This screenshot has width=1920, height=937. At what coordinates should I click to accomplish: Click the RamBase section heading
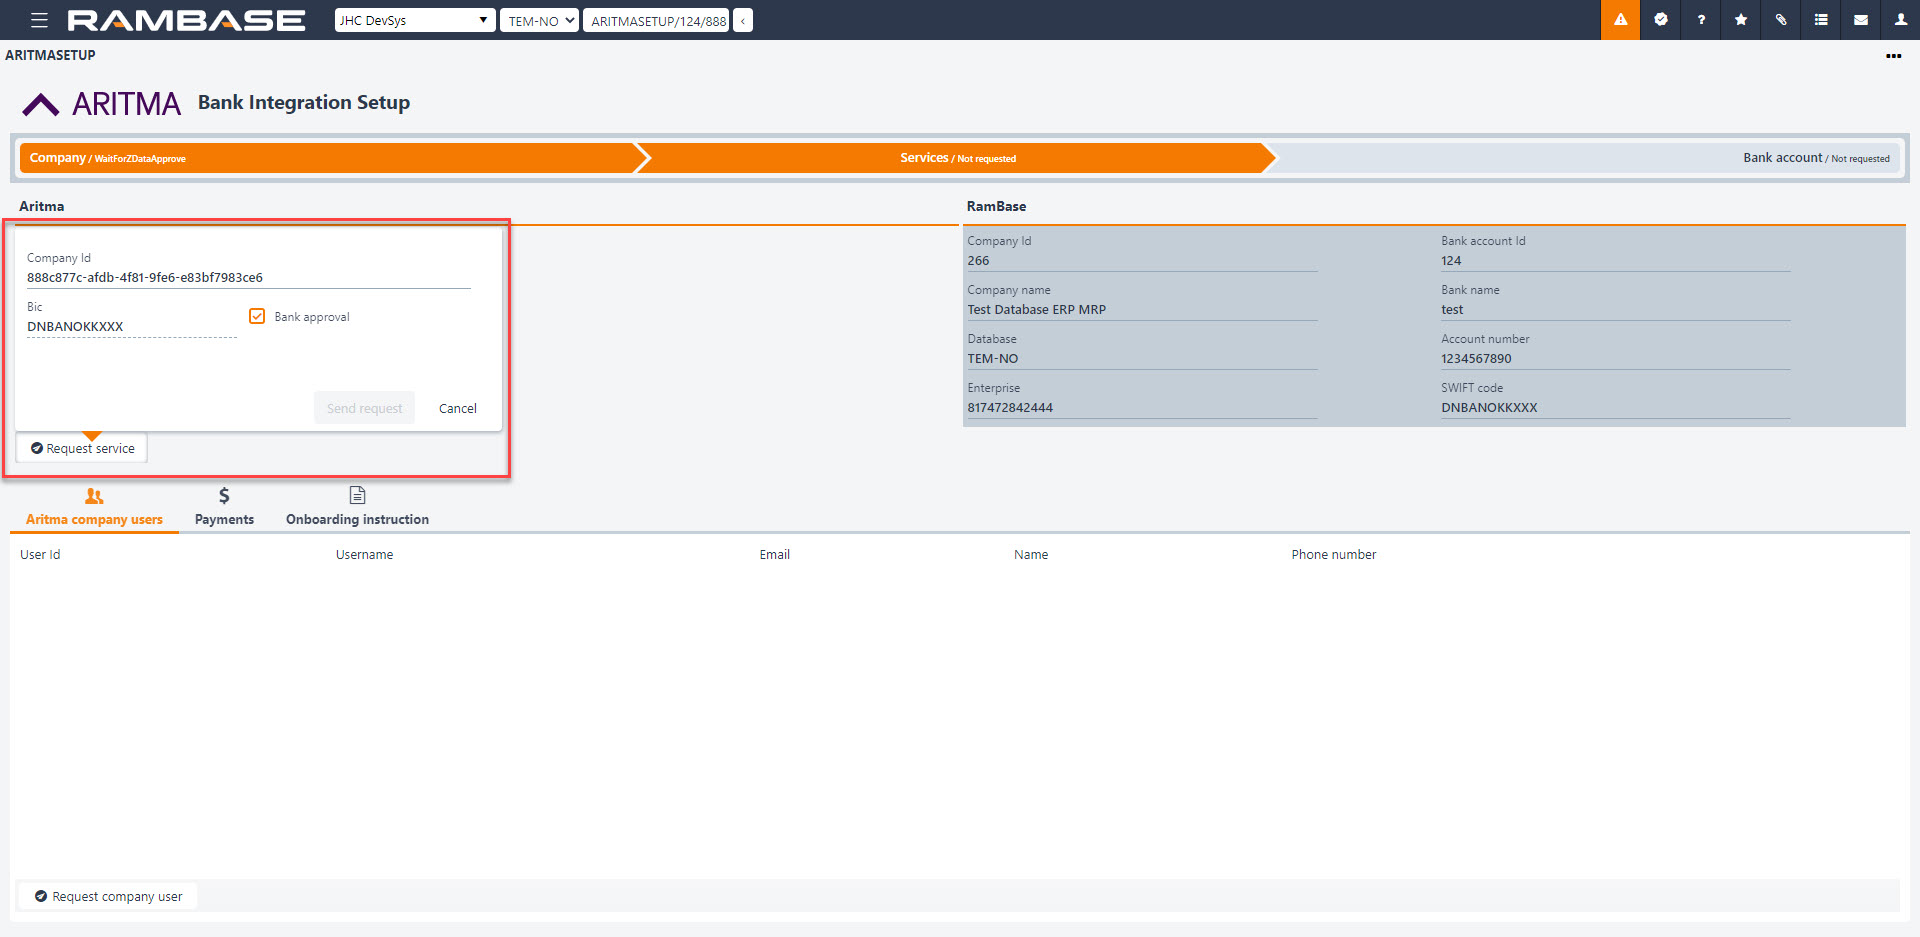click(x=996, y=206)
